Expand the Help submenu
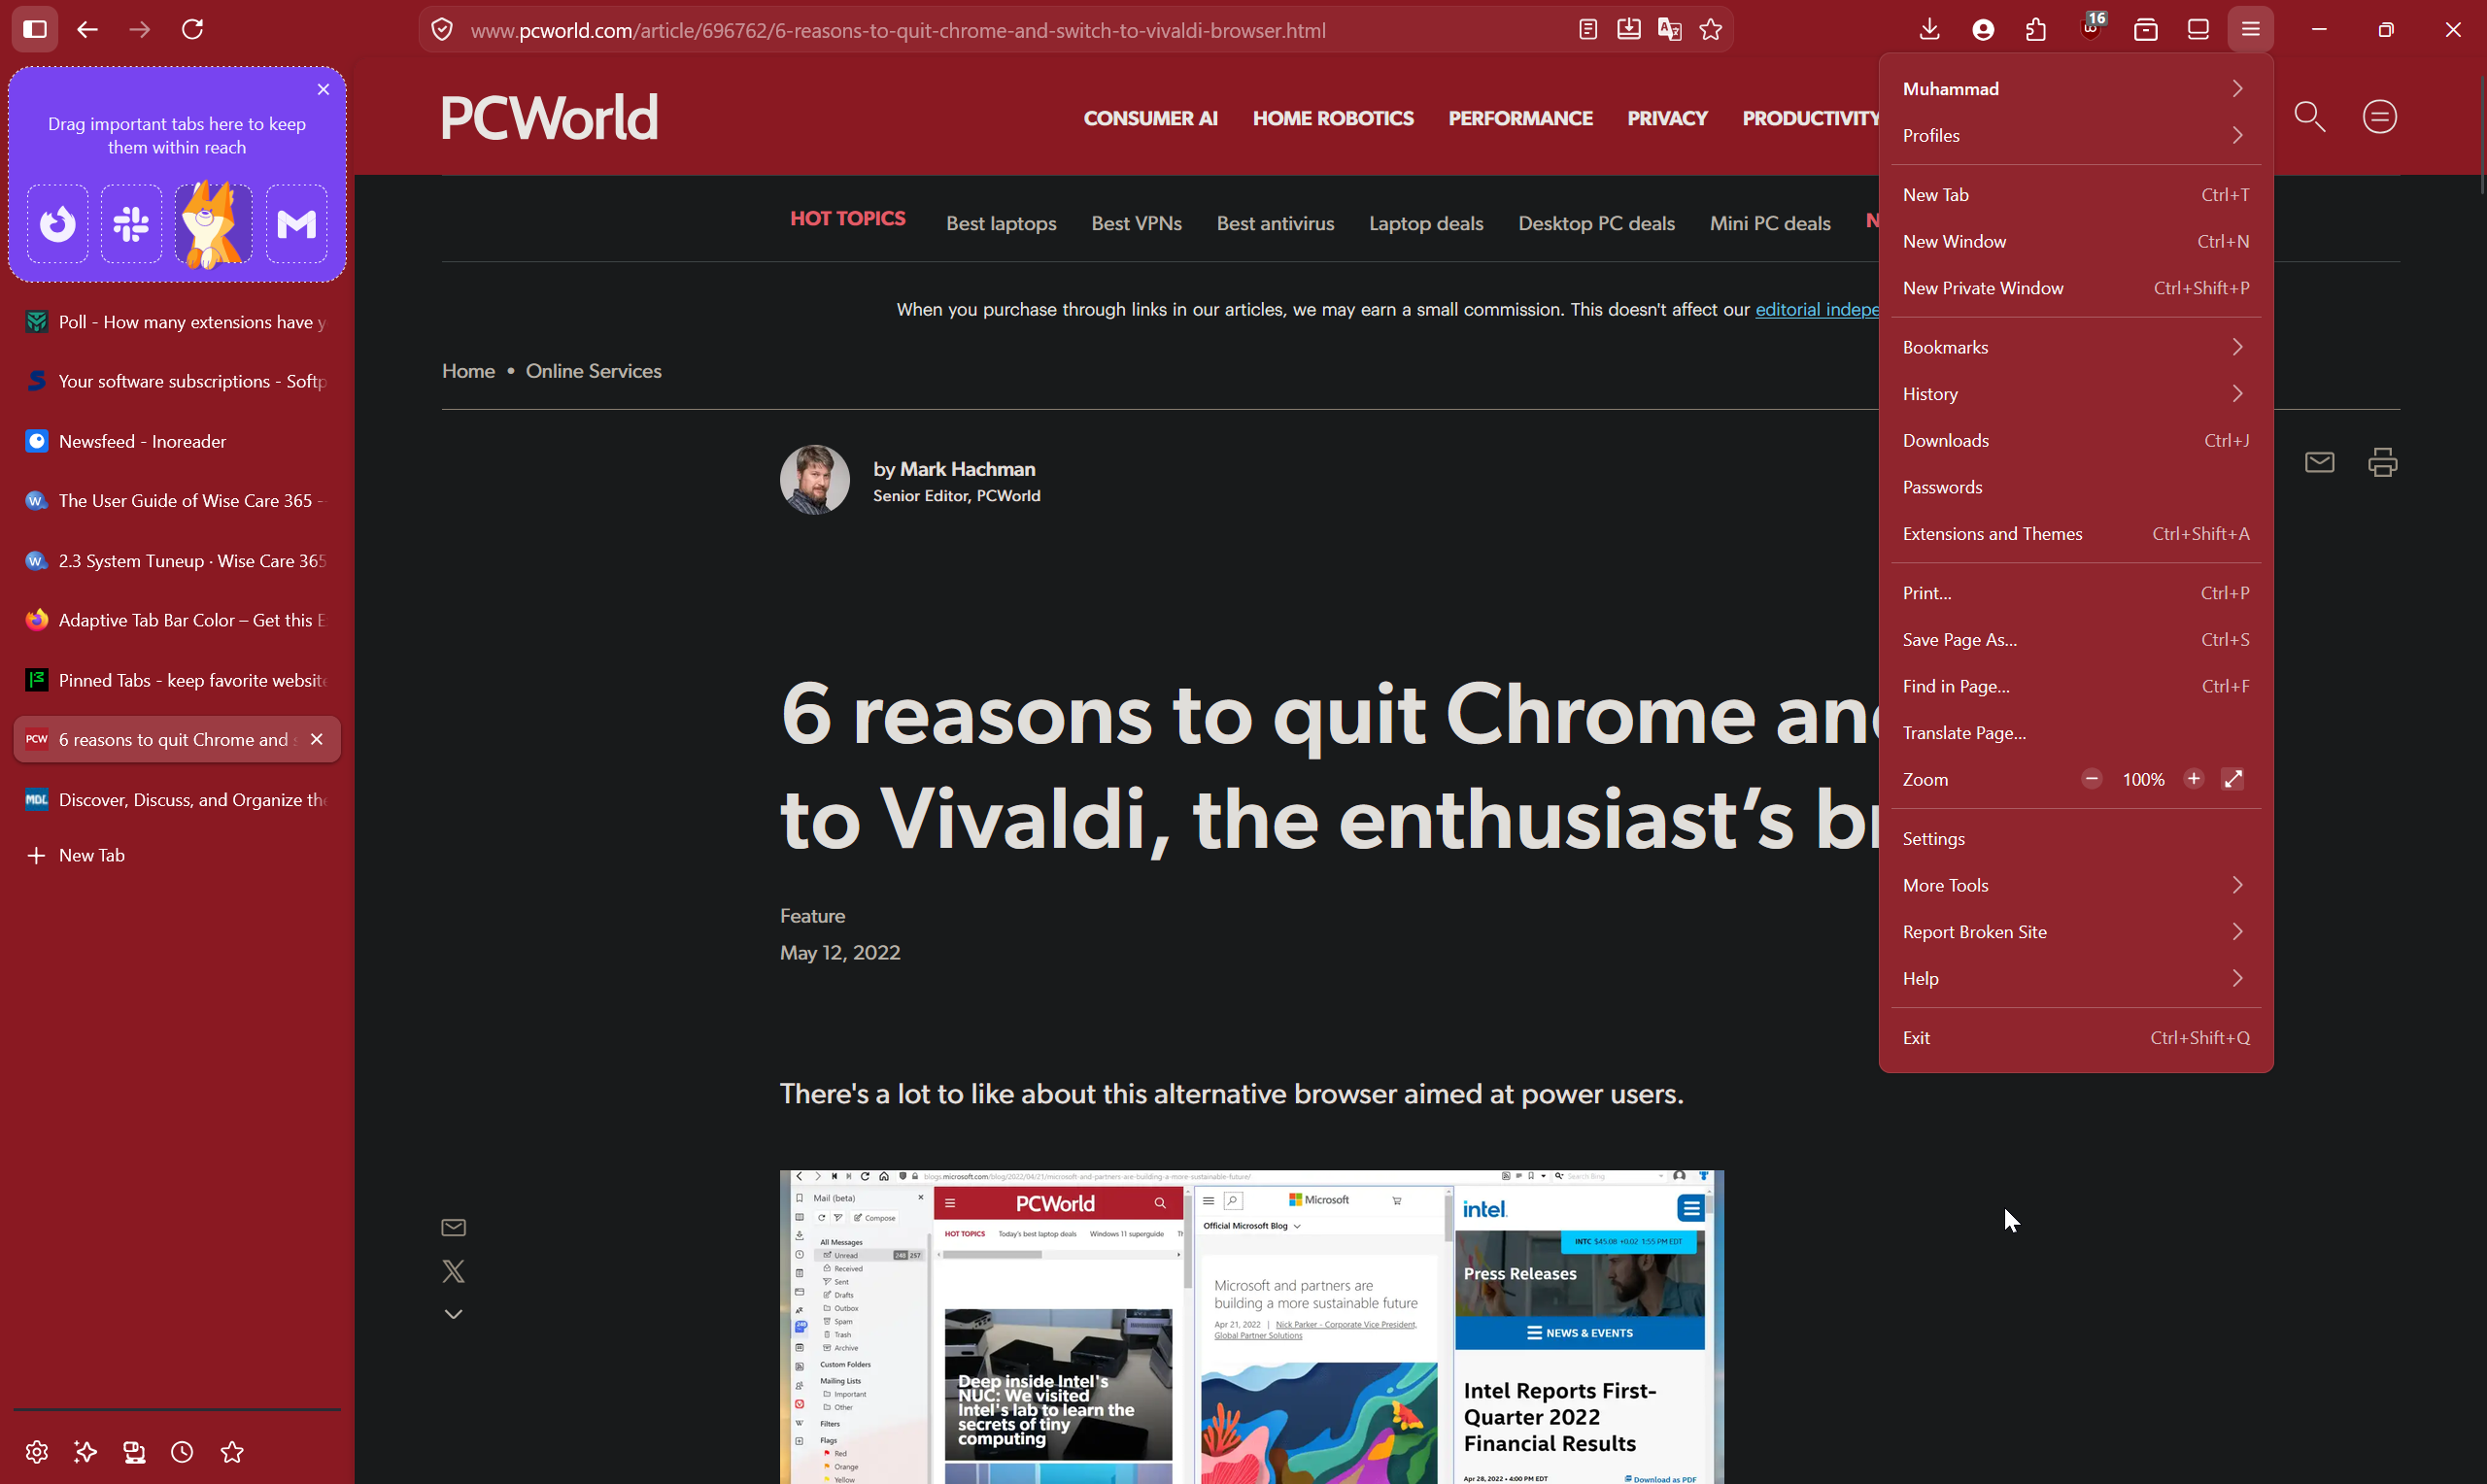Image resolution: width=2487 pixels, height=1484 pixels. point(2076,978)
